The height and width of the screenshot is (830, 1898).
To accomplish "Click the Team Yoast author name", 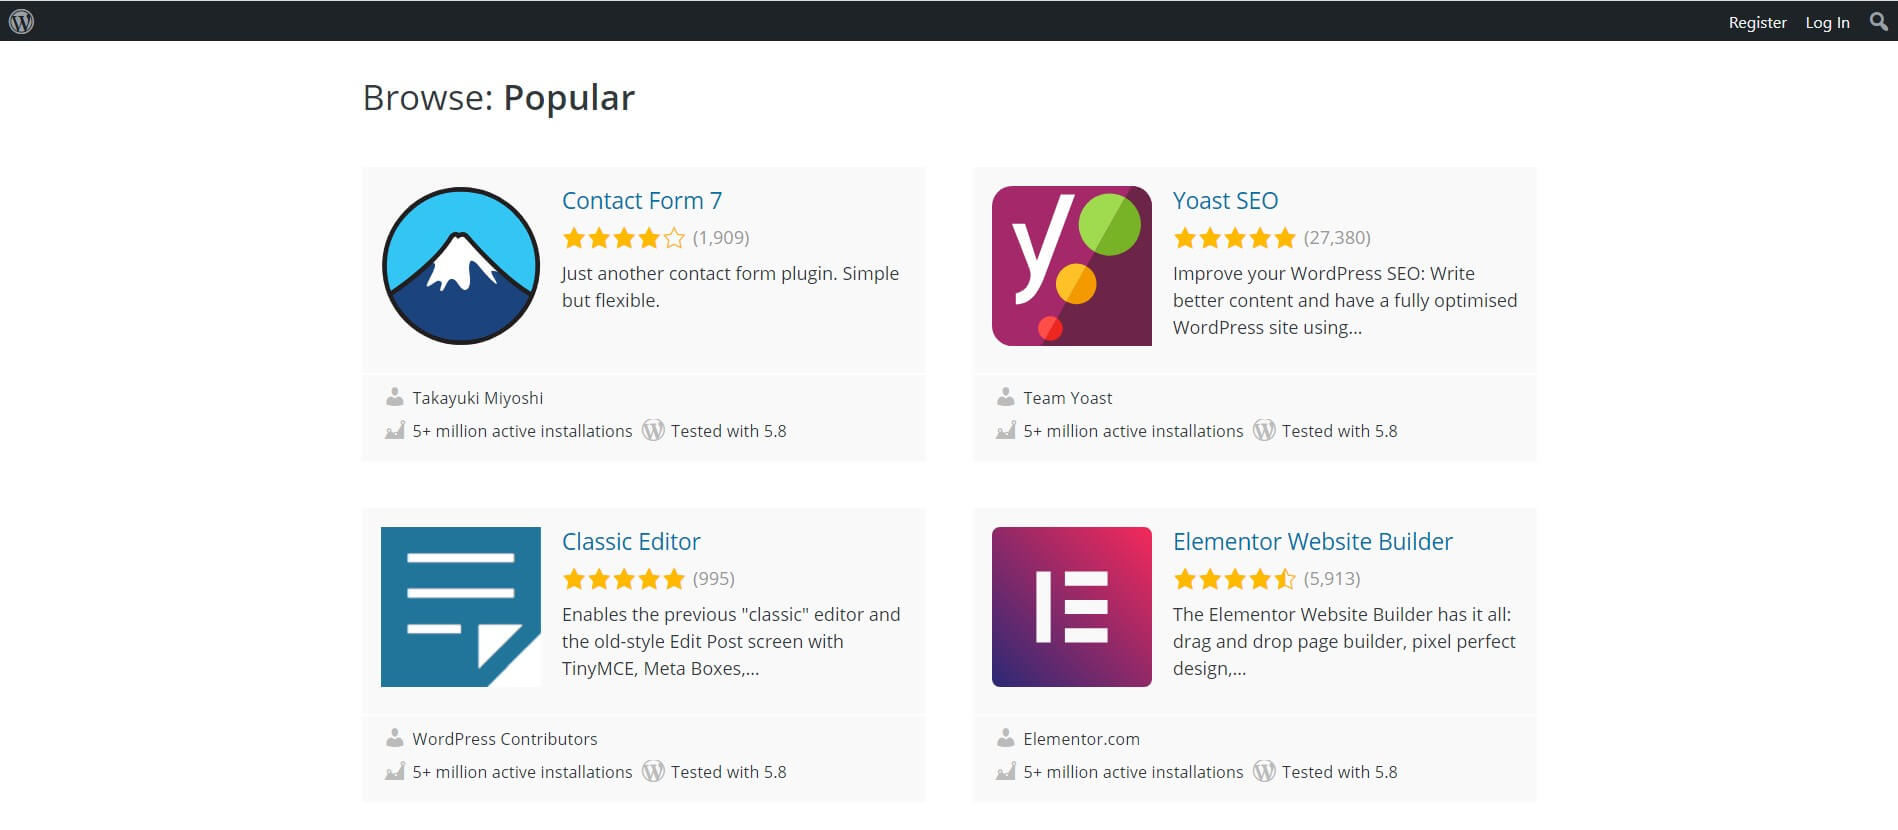I will [1067, 398].
